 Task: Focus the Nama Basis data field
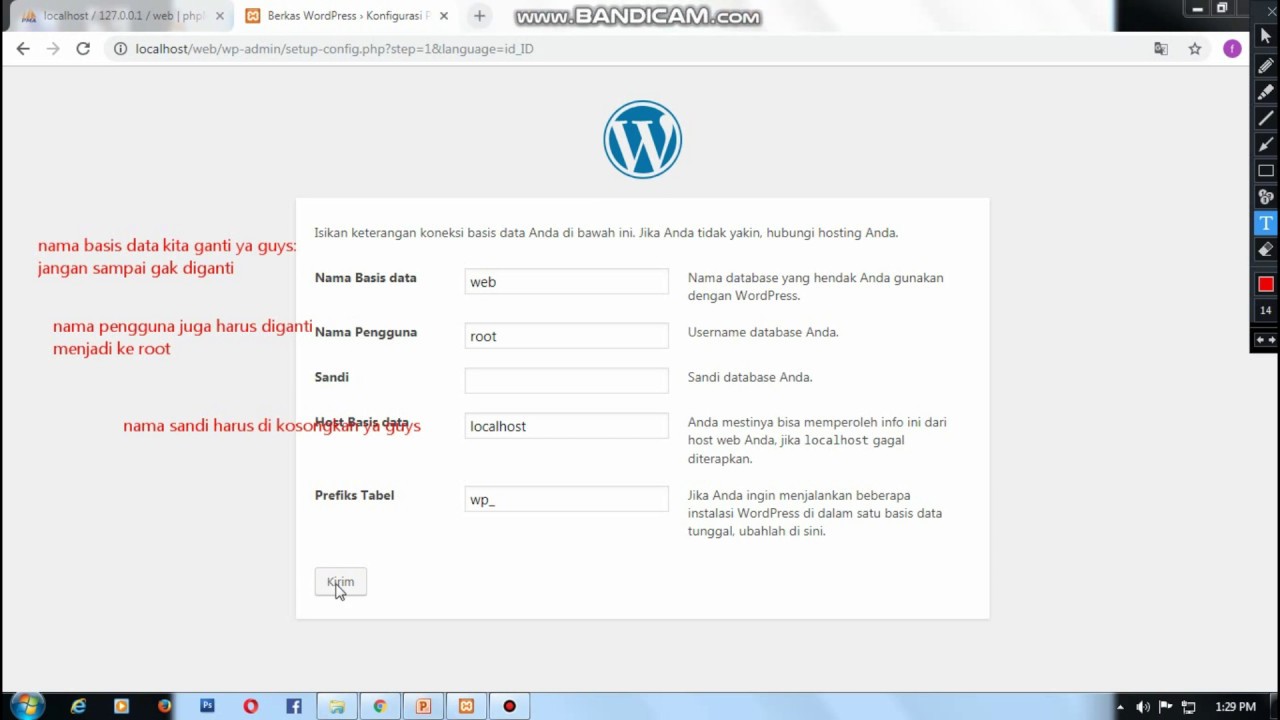(x=566, y=282)
